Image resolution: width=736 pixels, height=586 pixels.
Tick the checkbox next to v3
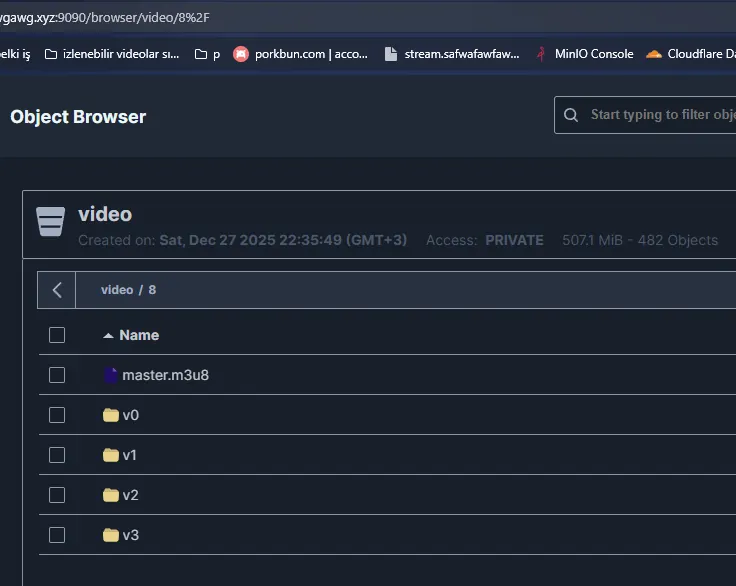tap(57, 535)
